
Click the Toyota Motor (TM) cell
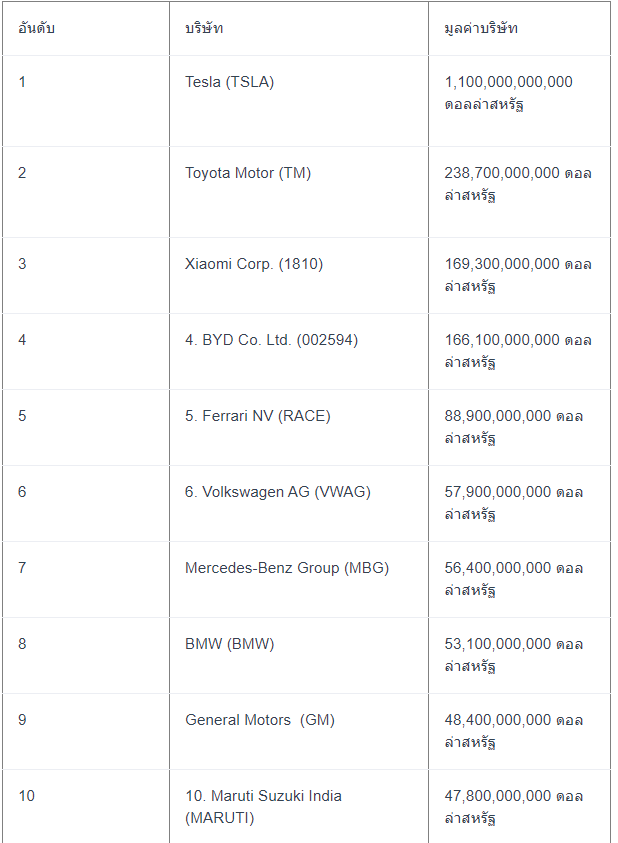pos(248,173)
